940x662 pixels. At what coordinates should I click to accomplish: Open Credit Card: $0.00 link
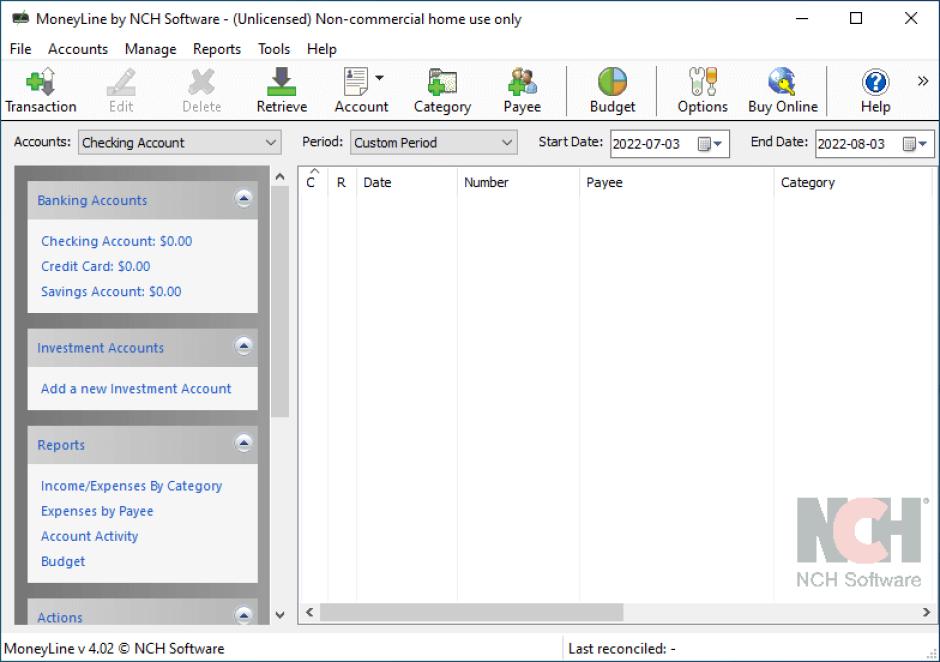(x=95, y=266)
